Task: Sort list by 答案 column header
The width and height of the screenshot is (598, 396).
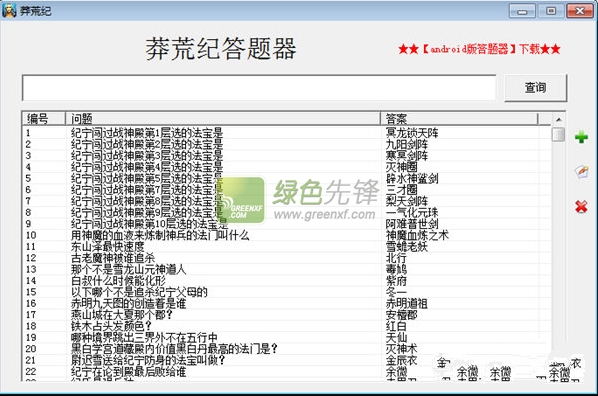Action: click(459, 119)
